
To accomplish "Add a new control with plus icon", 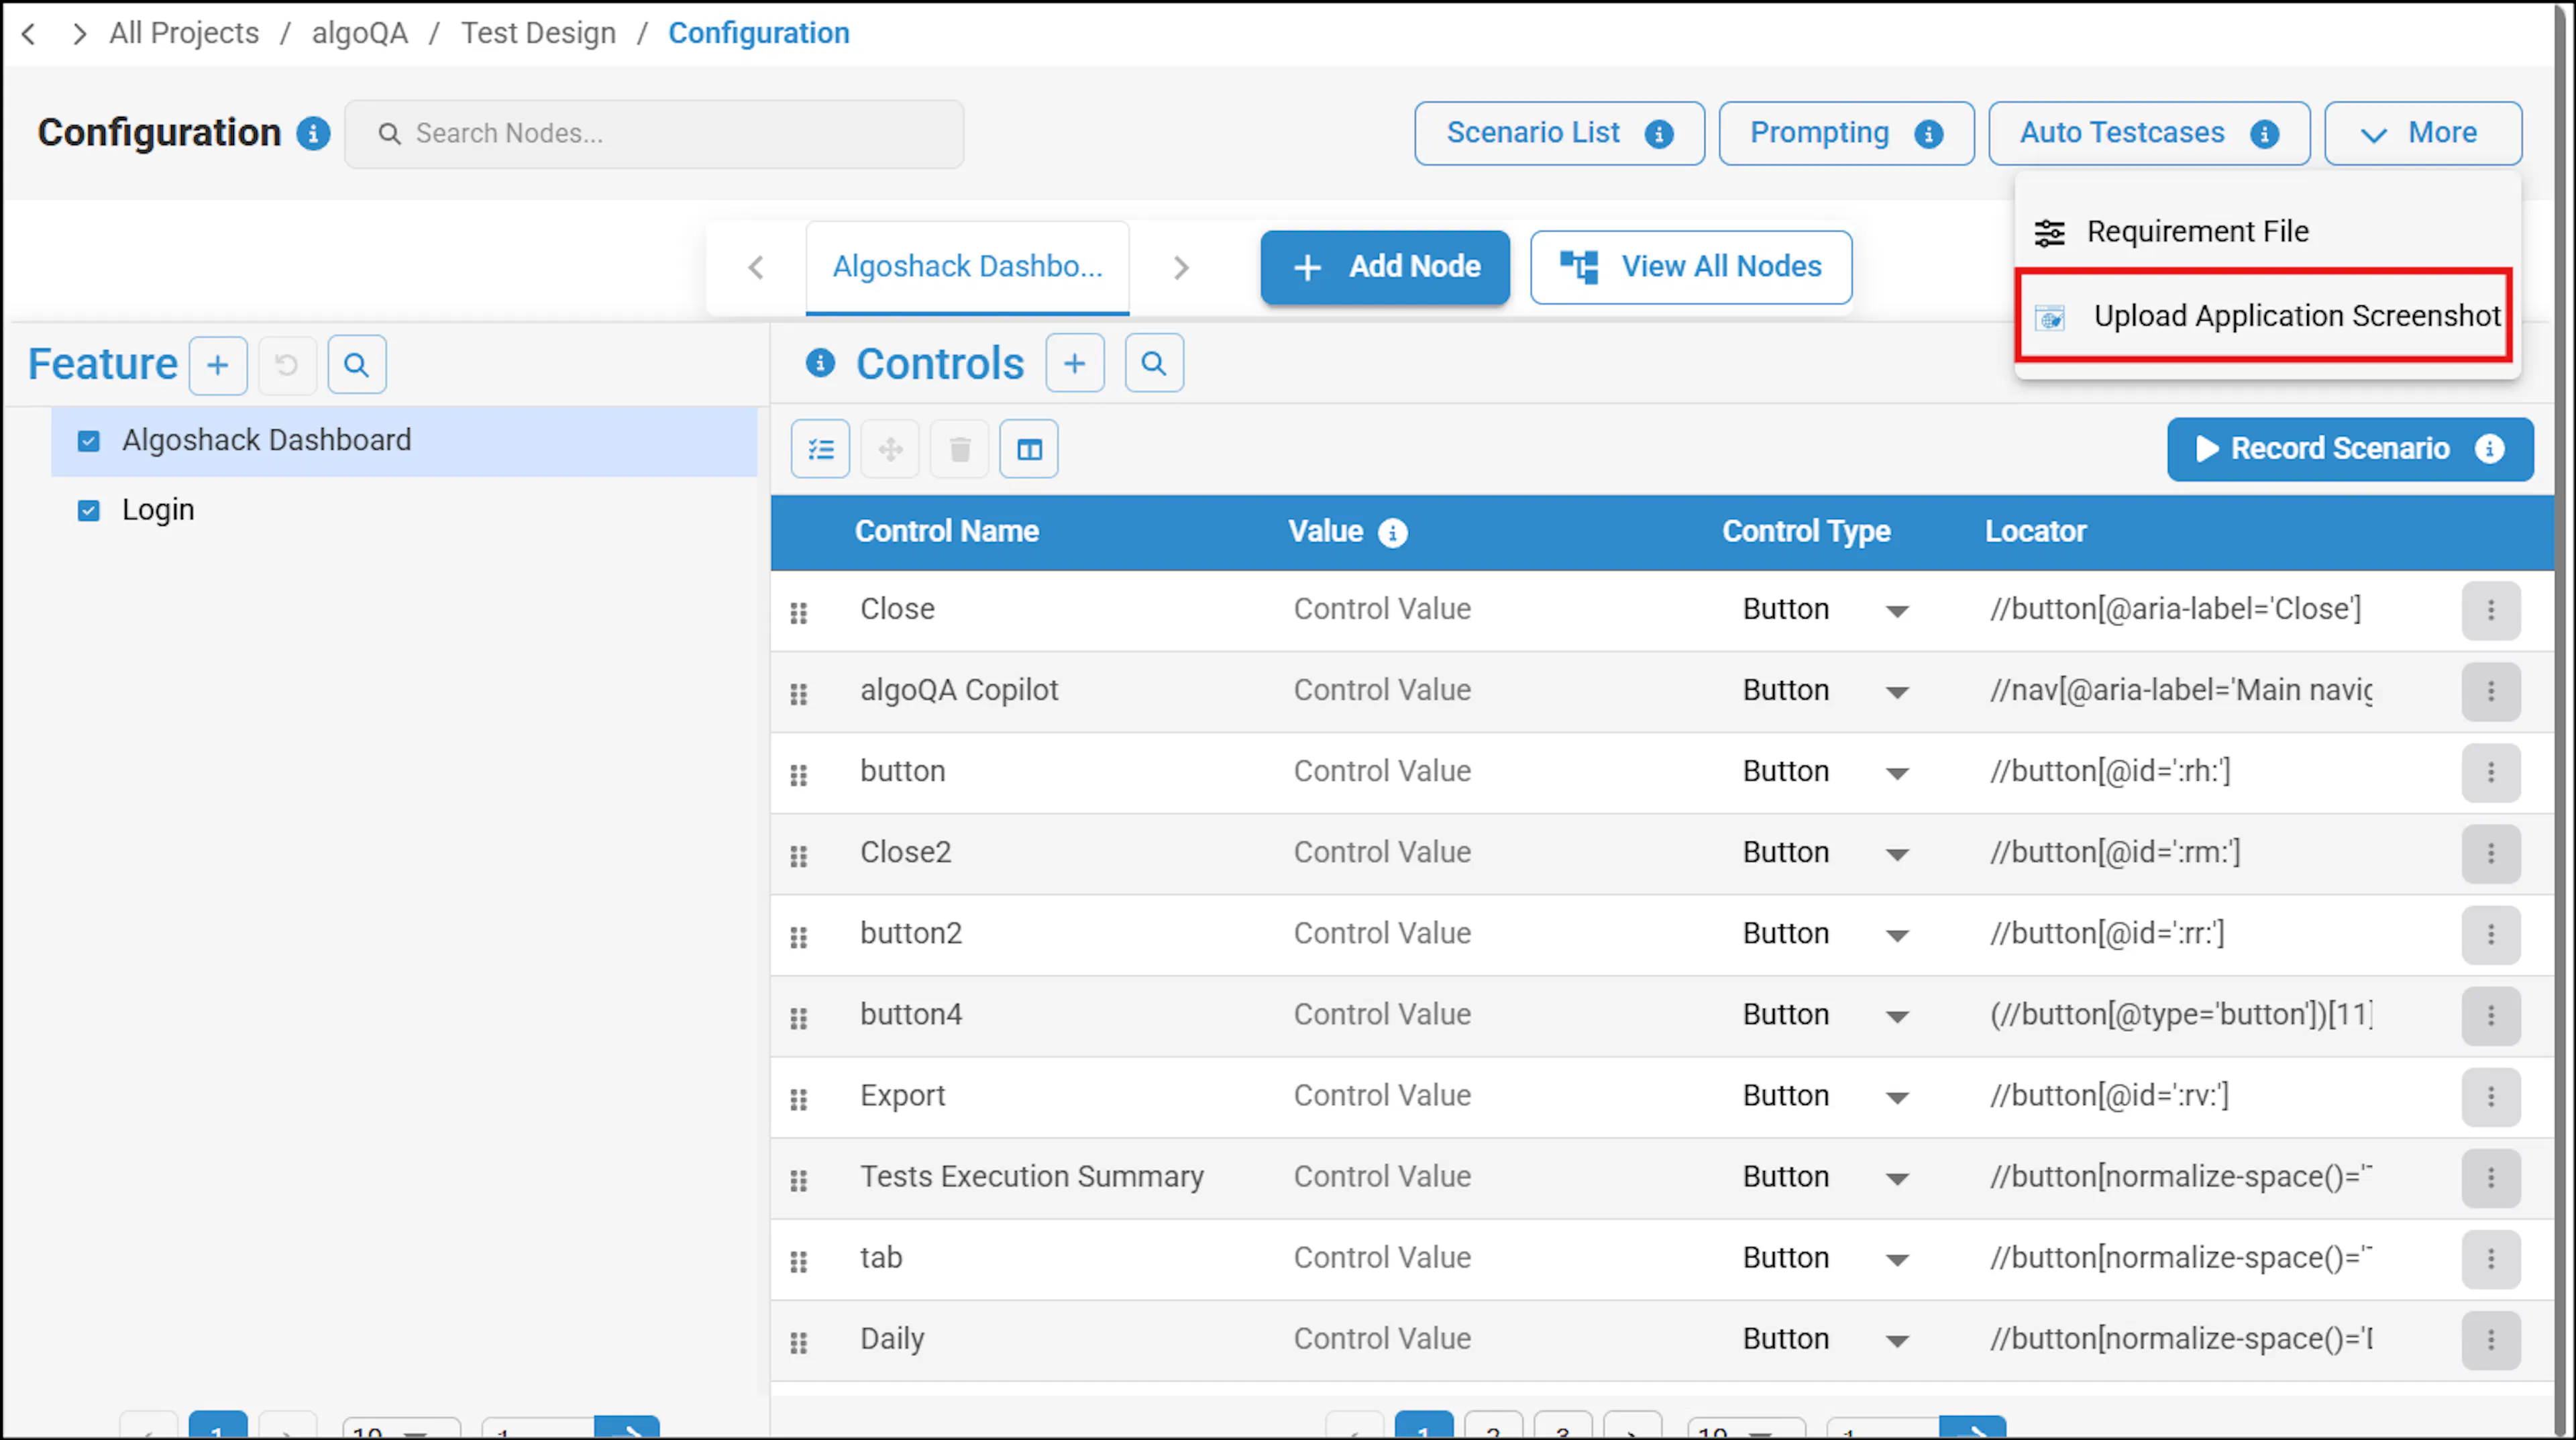I will pyautogui.click(x=1075, y=363).
